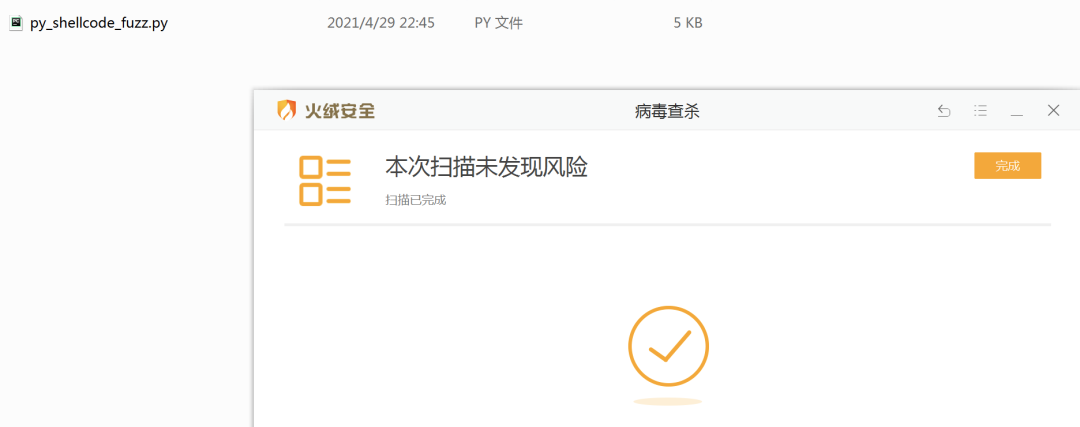Select the py_shellcode_fuzz.py file icon
Screen dimensions: 1080x427
[16, 23]
